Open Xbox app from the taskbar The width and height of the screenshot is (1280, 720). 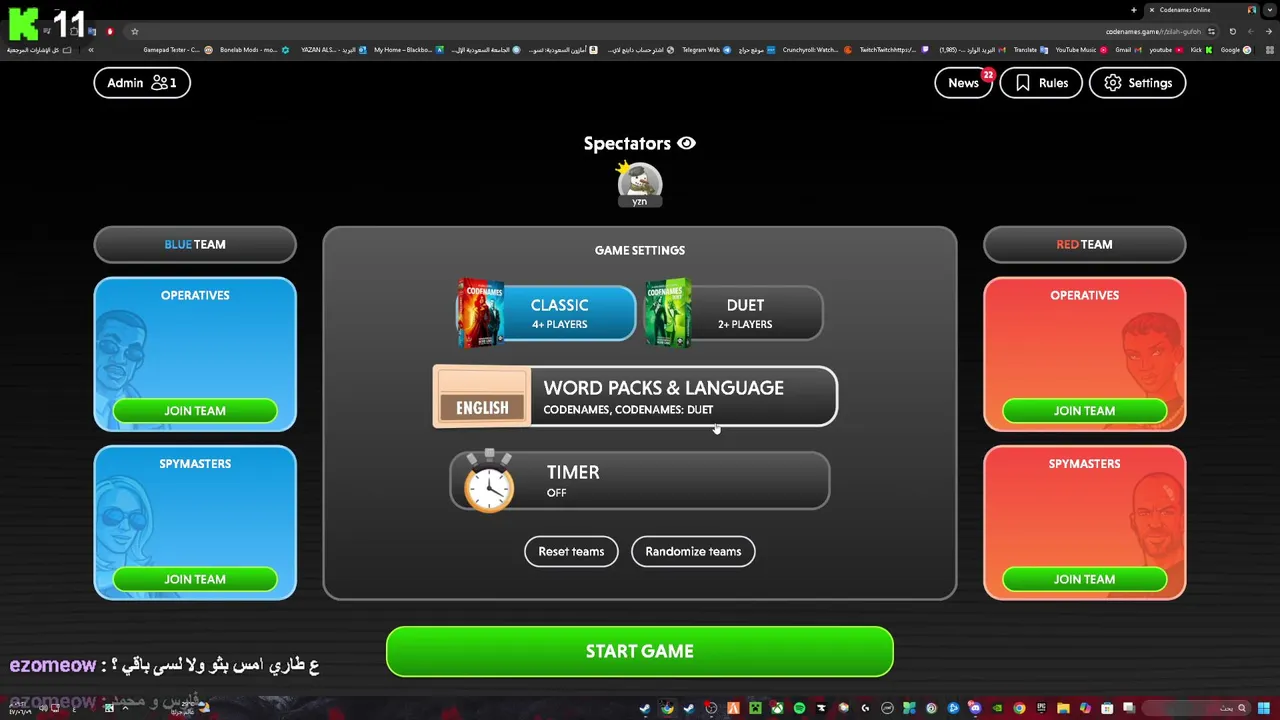[777, 708]
